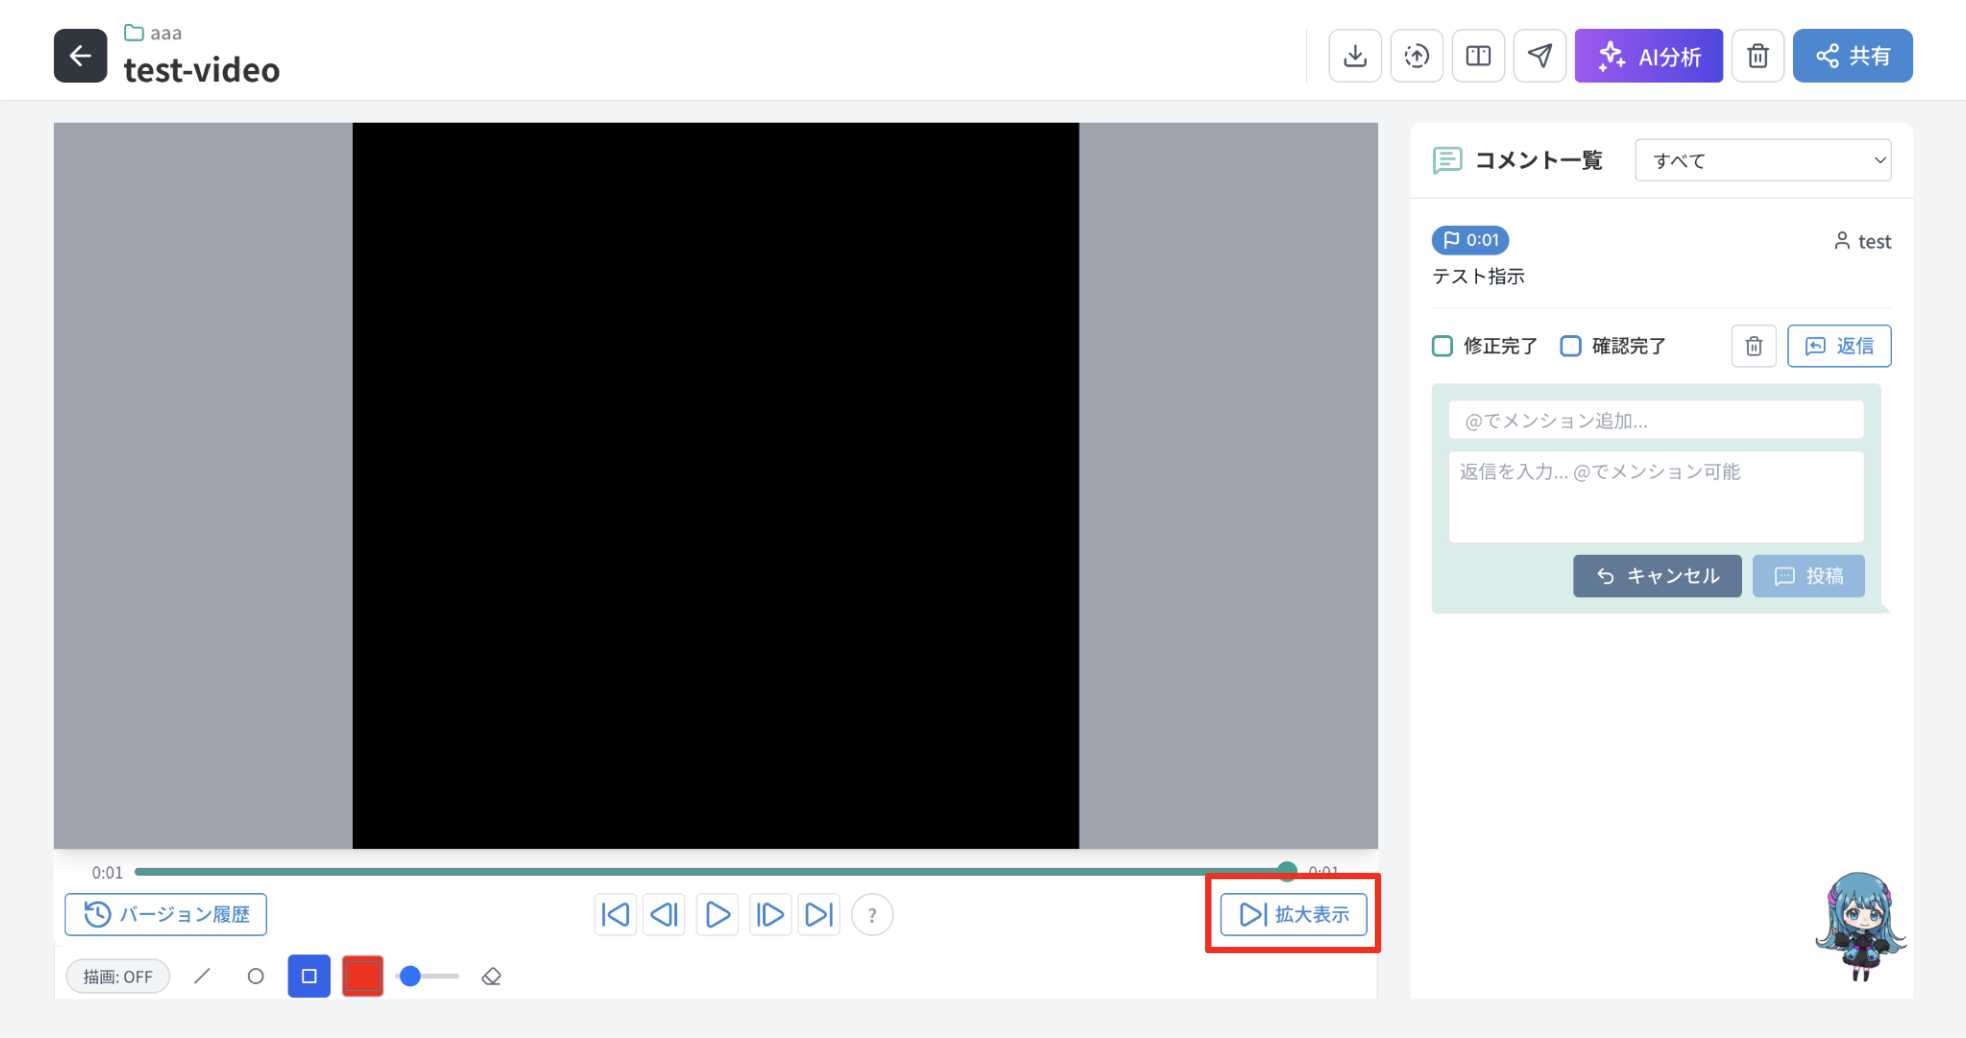Open the バージョン履歴 version history
This screenshot has height=1038, width=1966.
[166, 914]
